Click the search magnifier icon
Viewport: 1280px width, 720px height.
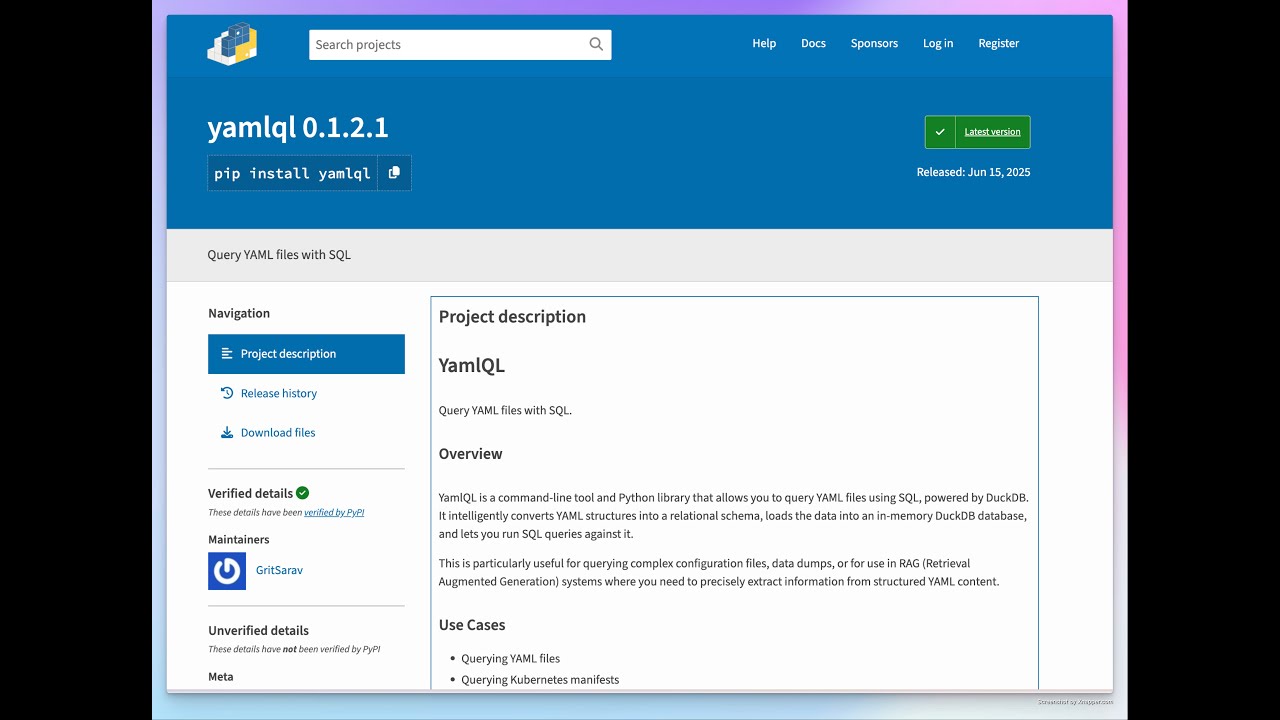click(x=596, y=44)
